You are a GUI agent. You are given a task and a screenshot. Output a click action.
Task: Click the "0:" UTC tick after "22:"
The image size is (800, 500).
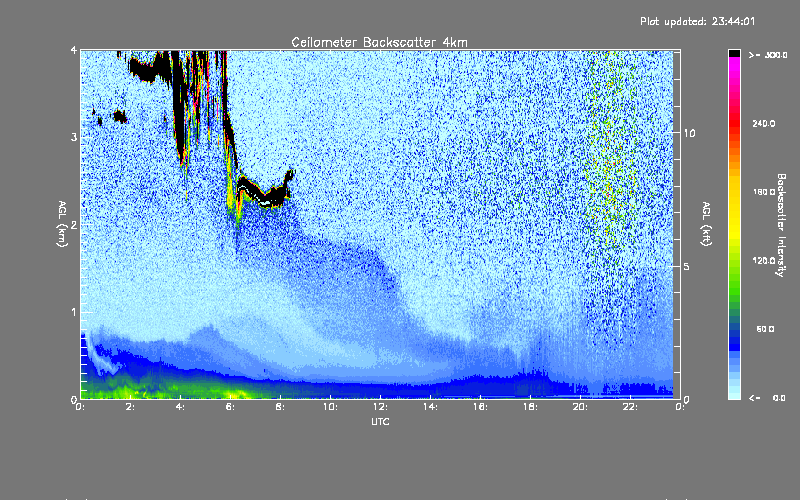[x=680, y=407]
